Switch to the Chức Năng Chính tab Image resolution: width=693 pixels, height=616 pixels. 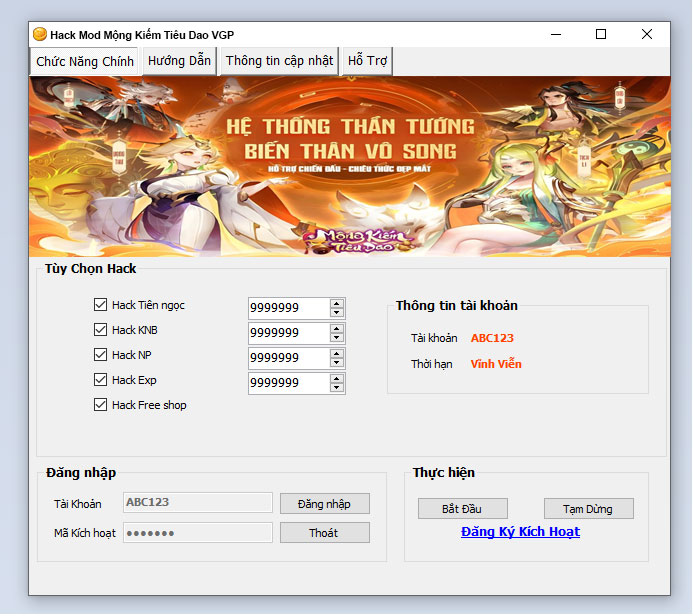pyautogui.click(x=85, y=61)
